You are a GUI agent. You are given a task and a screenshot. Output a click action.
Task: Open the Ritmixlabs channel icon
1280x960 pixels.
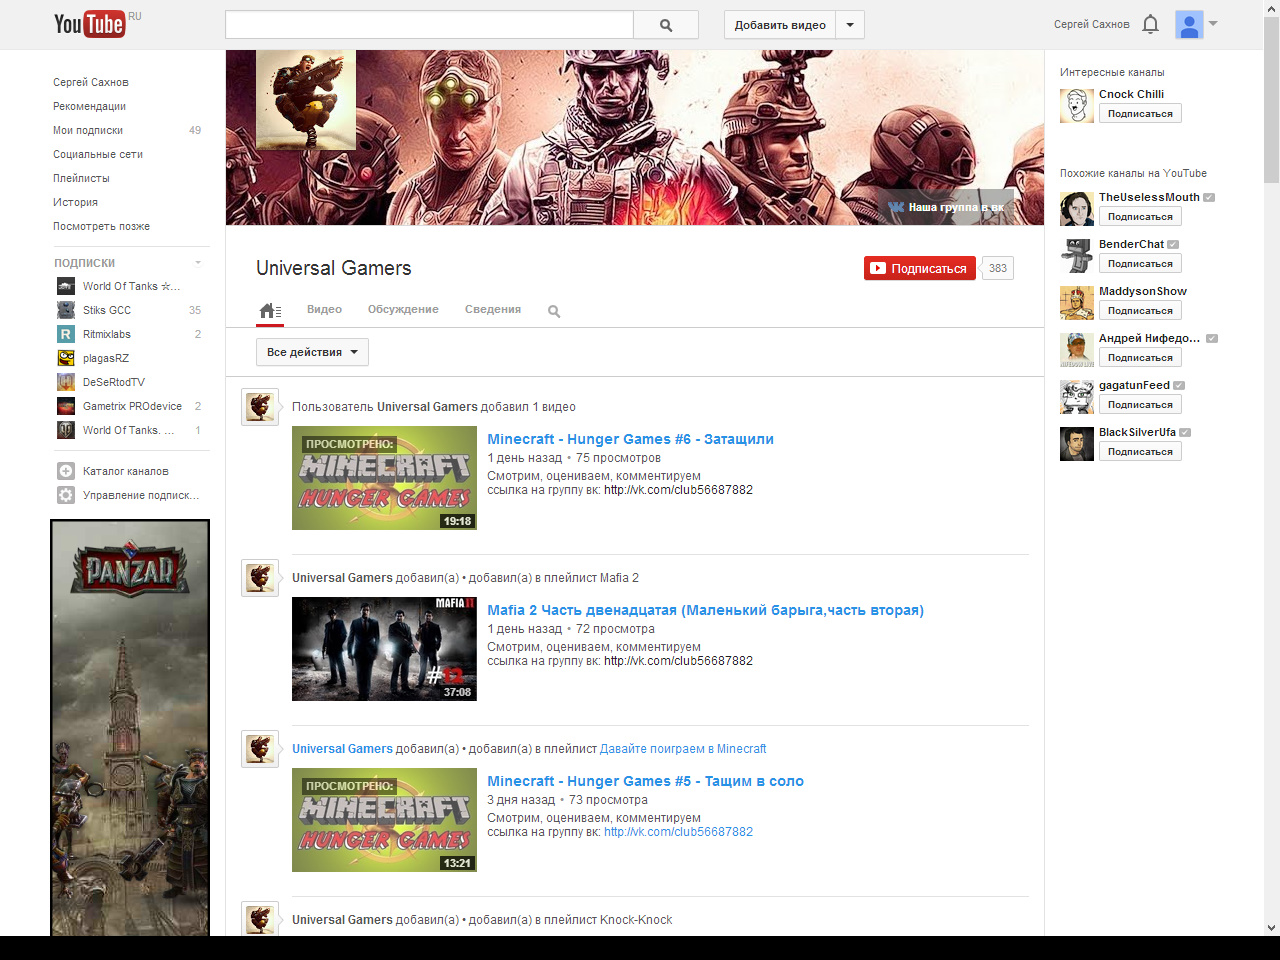tap(66, 334)
